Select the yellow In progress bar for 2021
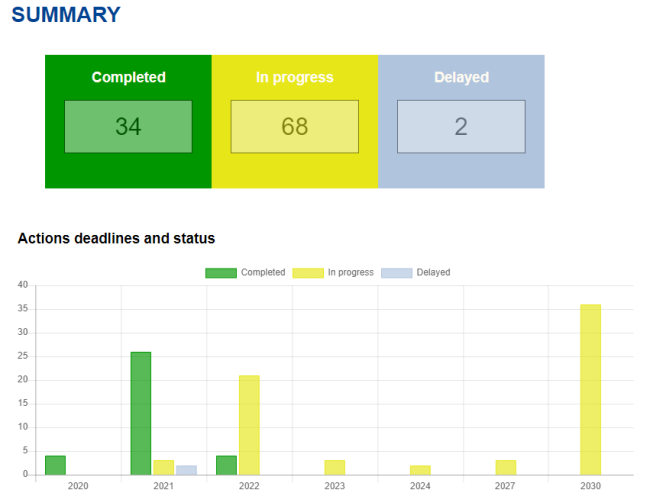The width and height of the screenshot is (650, 500). [x=164, y=468]
